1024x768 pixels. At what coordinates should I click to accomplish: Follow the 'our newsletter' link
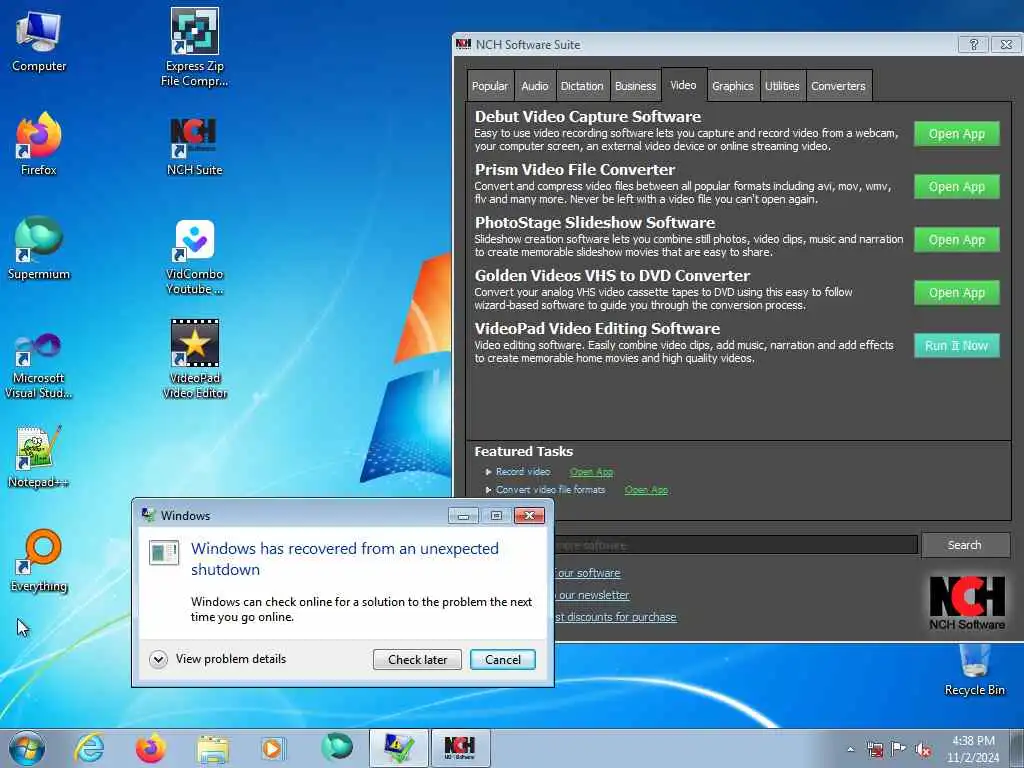pos(592,595)
